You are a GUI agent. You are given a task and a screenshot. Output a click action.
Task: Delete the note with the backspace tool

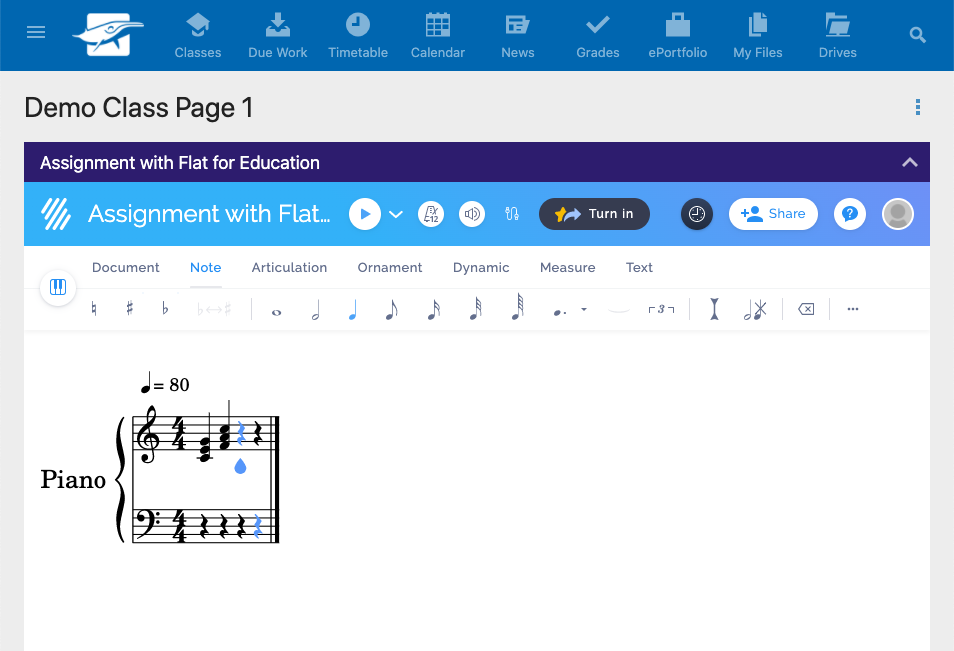[x=806, y=309]
